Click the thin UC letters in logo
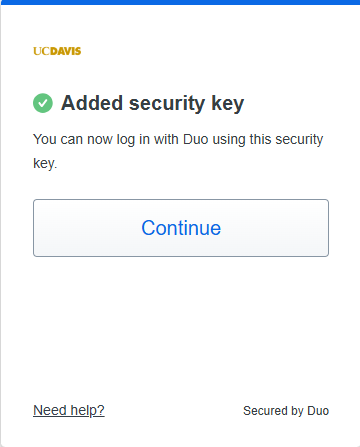 41,51
